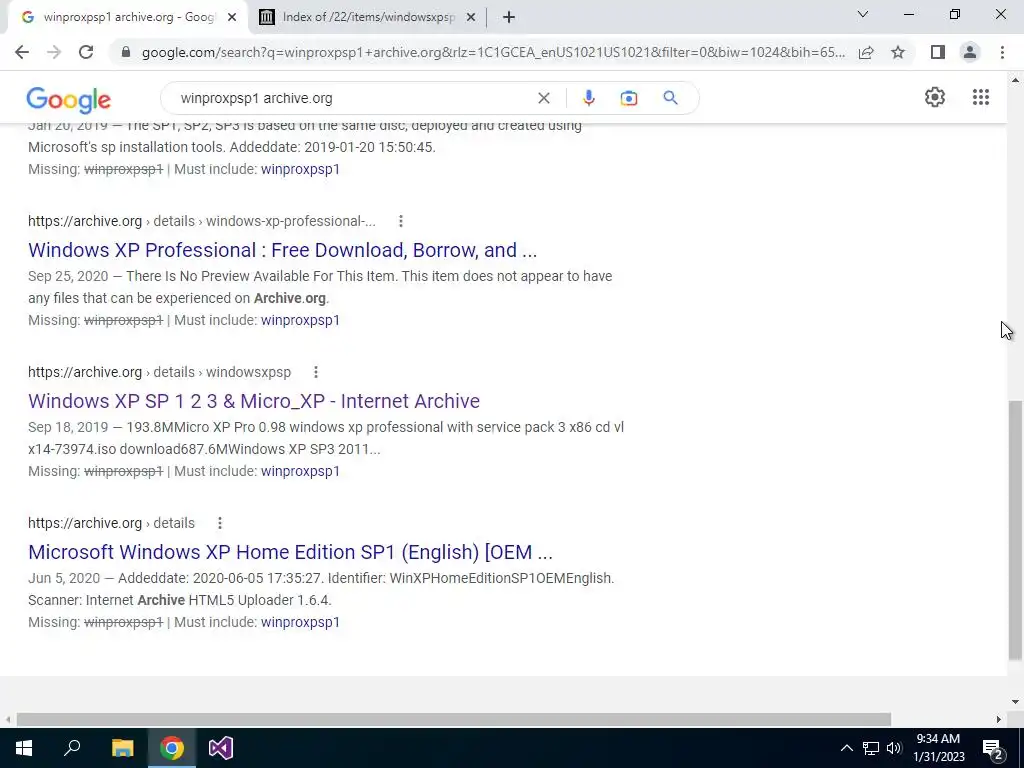
Task: Open the taskbar clock and date
Action: coord(938,748)
